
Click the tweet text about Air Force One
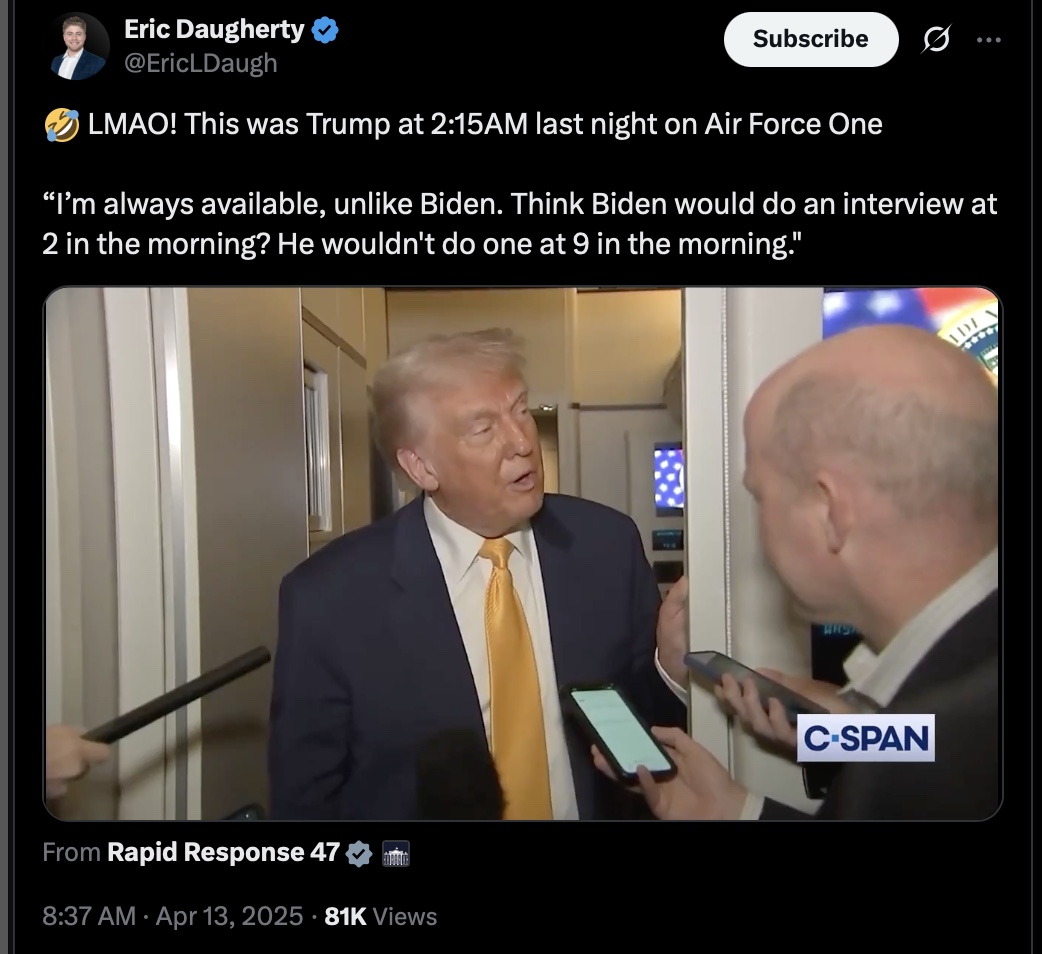pyautogui.click(x=485, y=124)
